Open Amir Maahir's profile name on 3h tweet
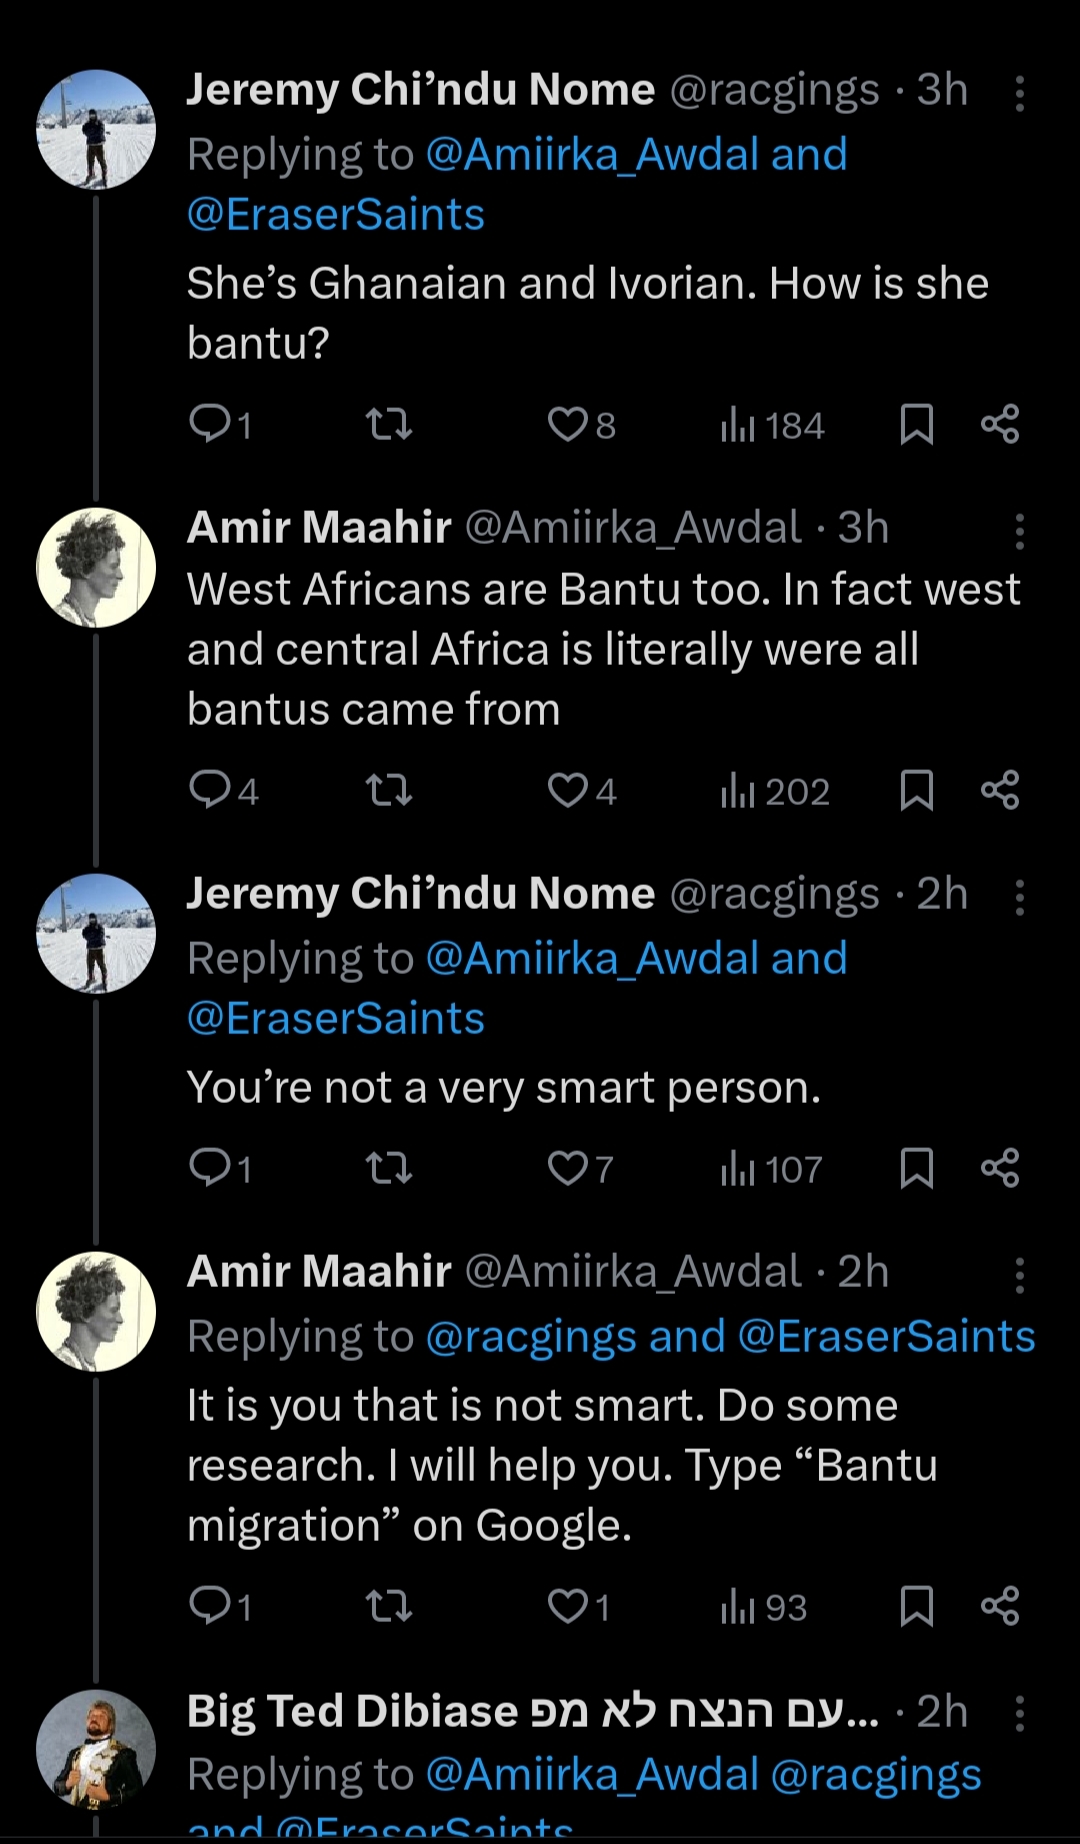The height and width of the screenshot is (1844, 1080). point(319,528)
